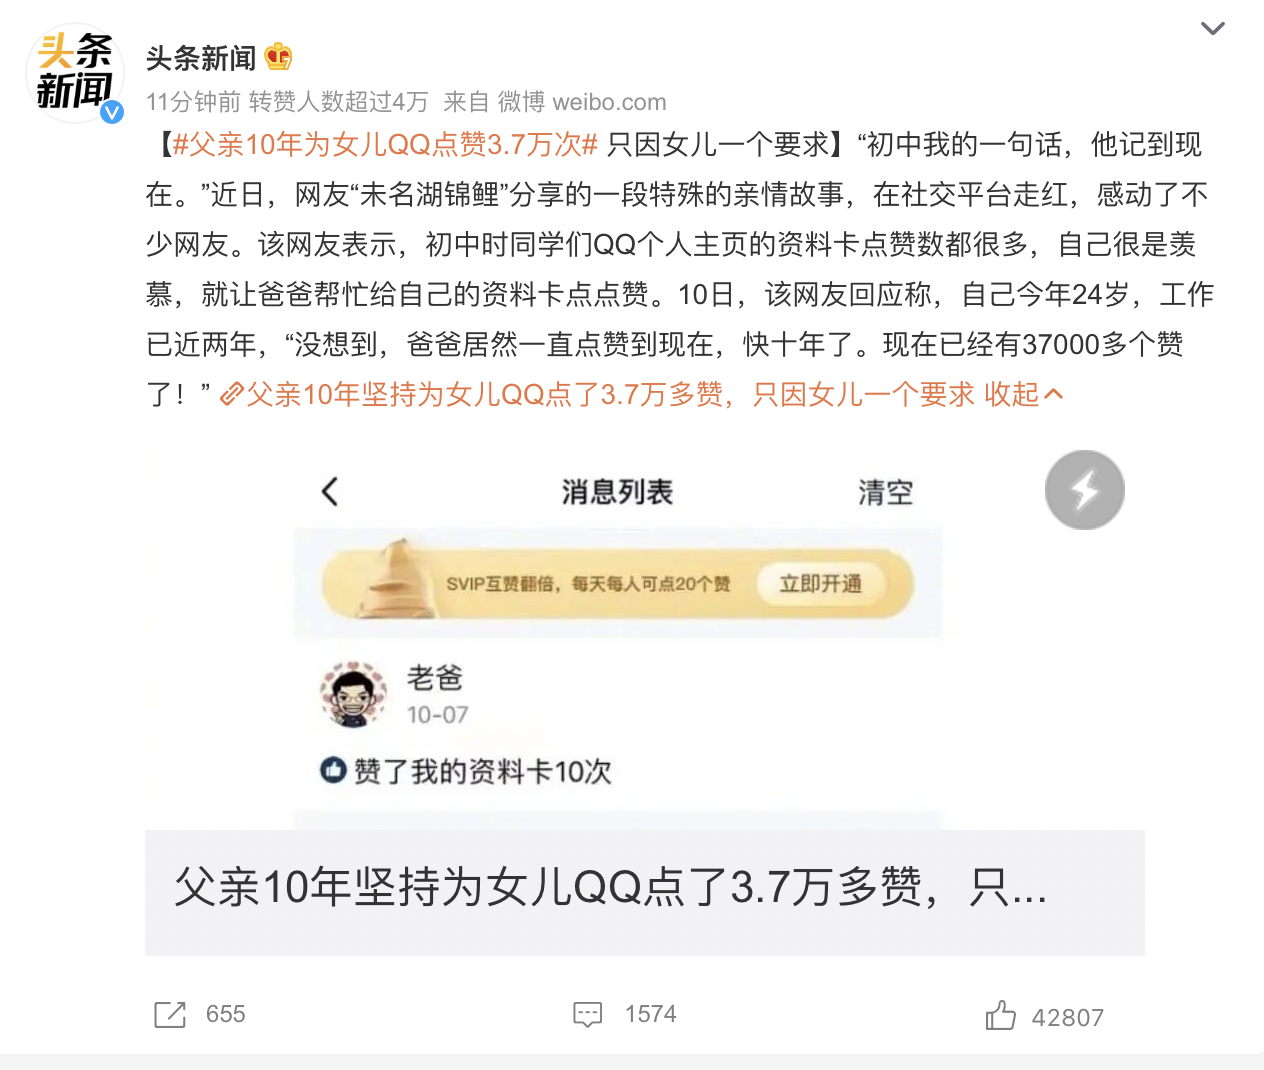Click the repost share icon
The image size is (1264, 1070).
(x=170, y=1014)
